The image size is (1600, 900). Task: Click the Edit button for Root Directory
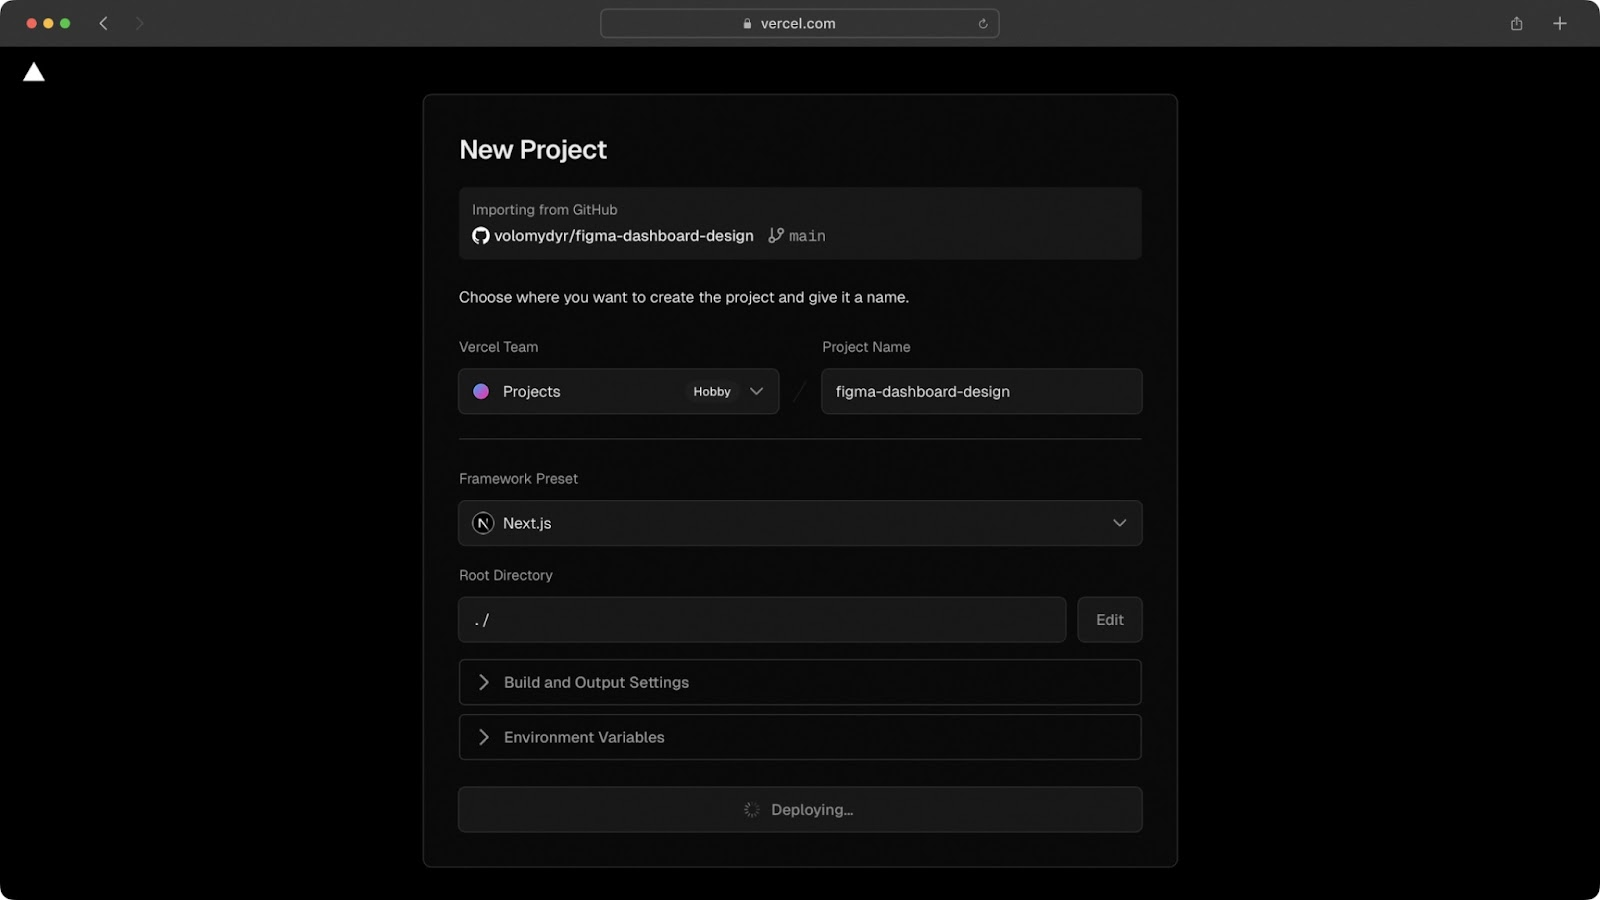[x=1109, y=620]
